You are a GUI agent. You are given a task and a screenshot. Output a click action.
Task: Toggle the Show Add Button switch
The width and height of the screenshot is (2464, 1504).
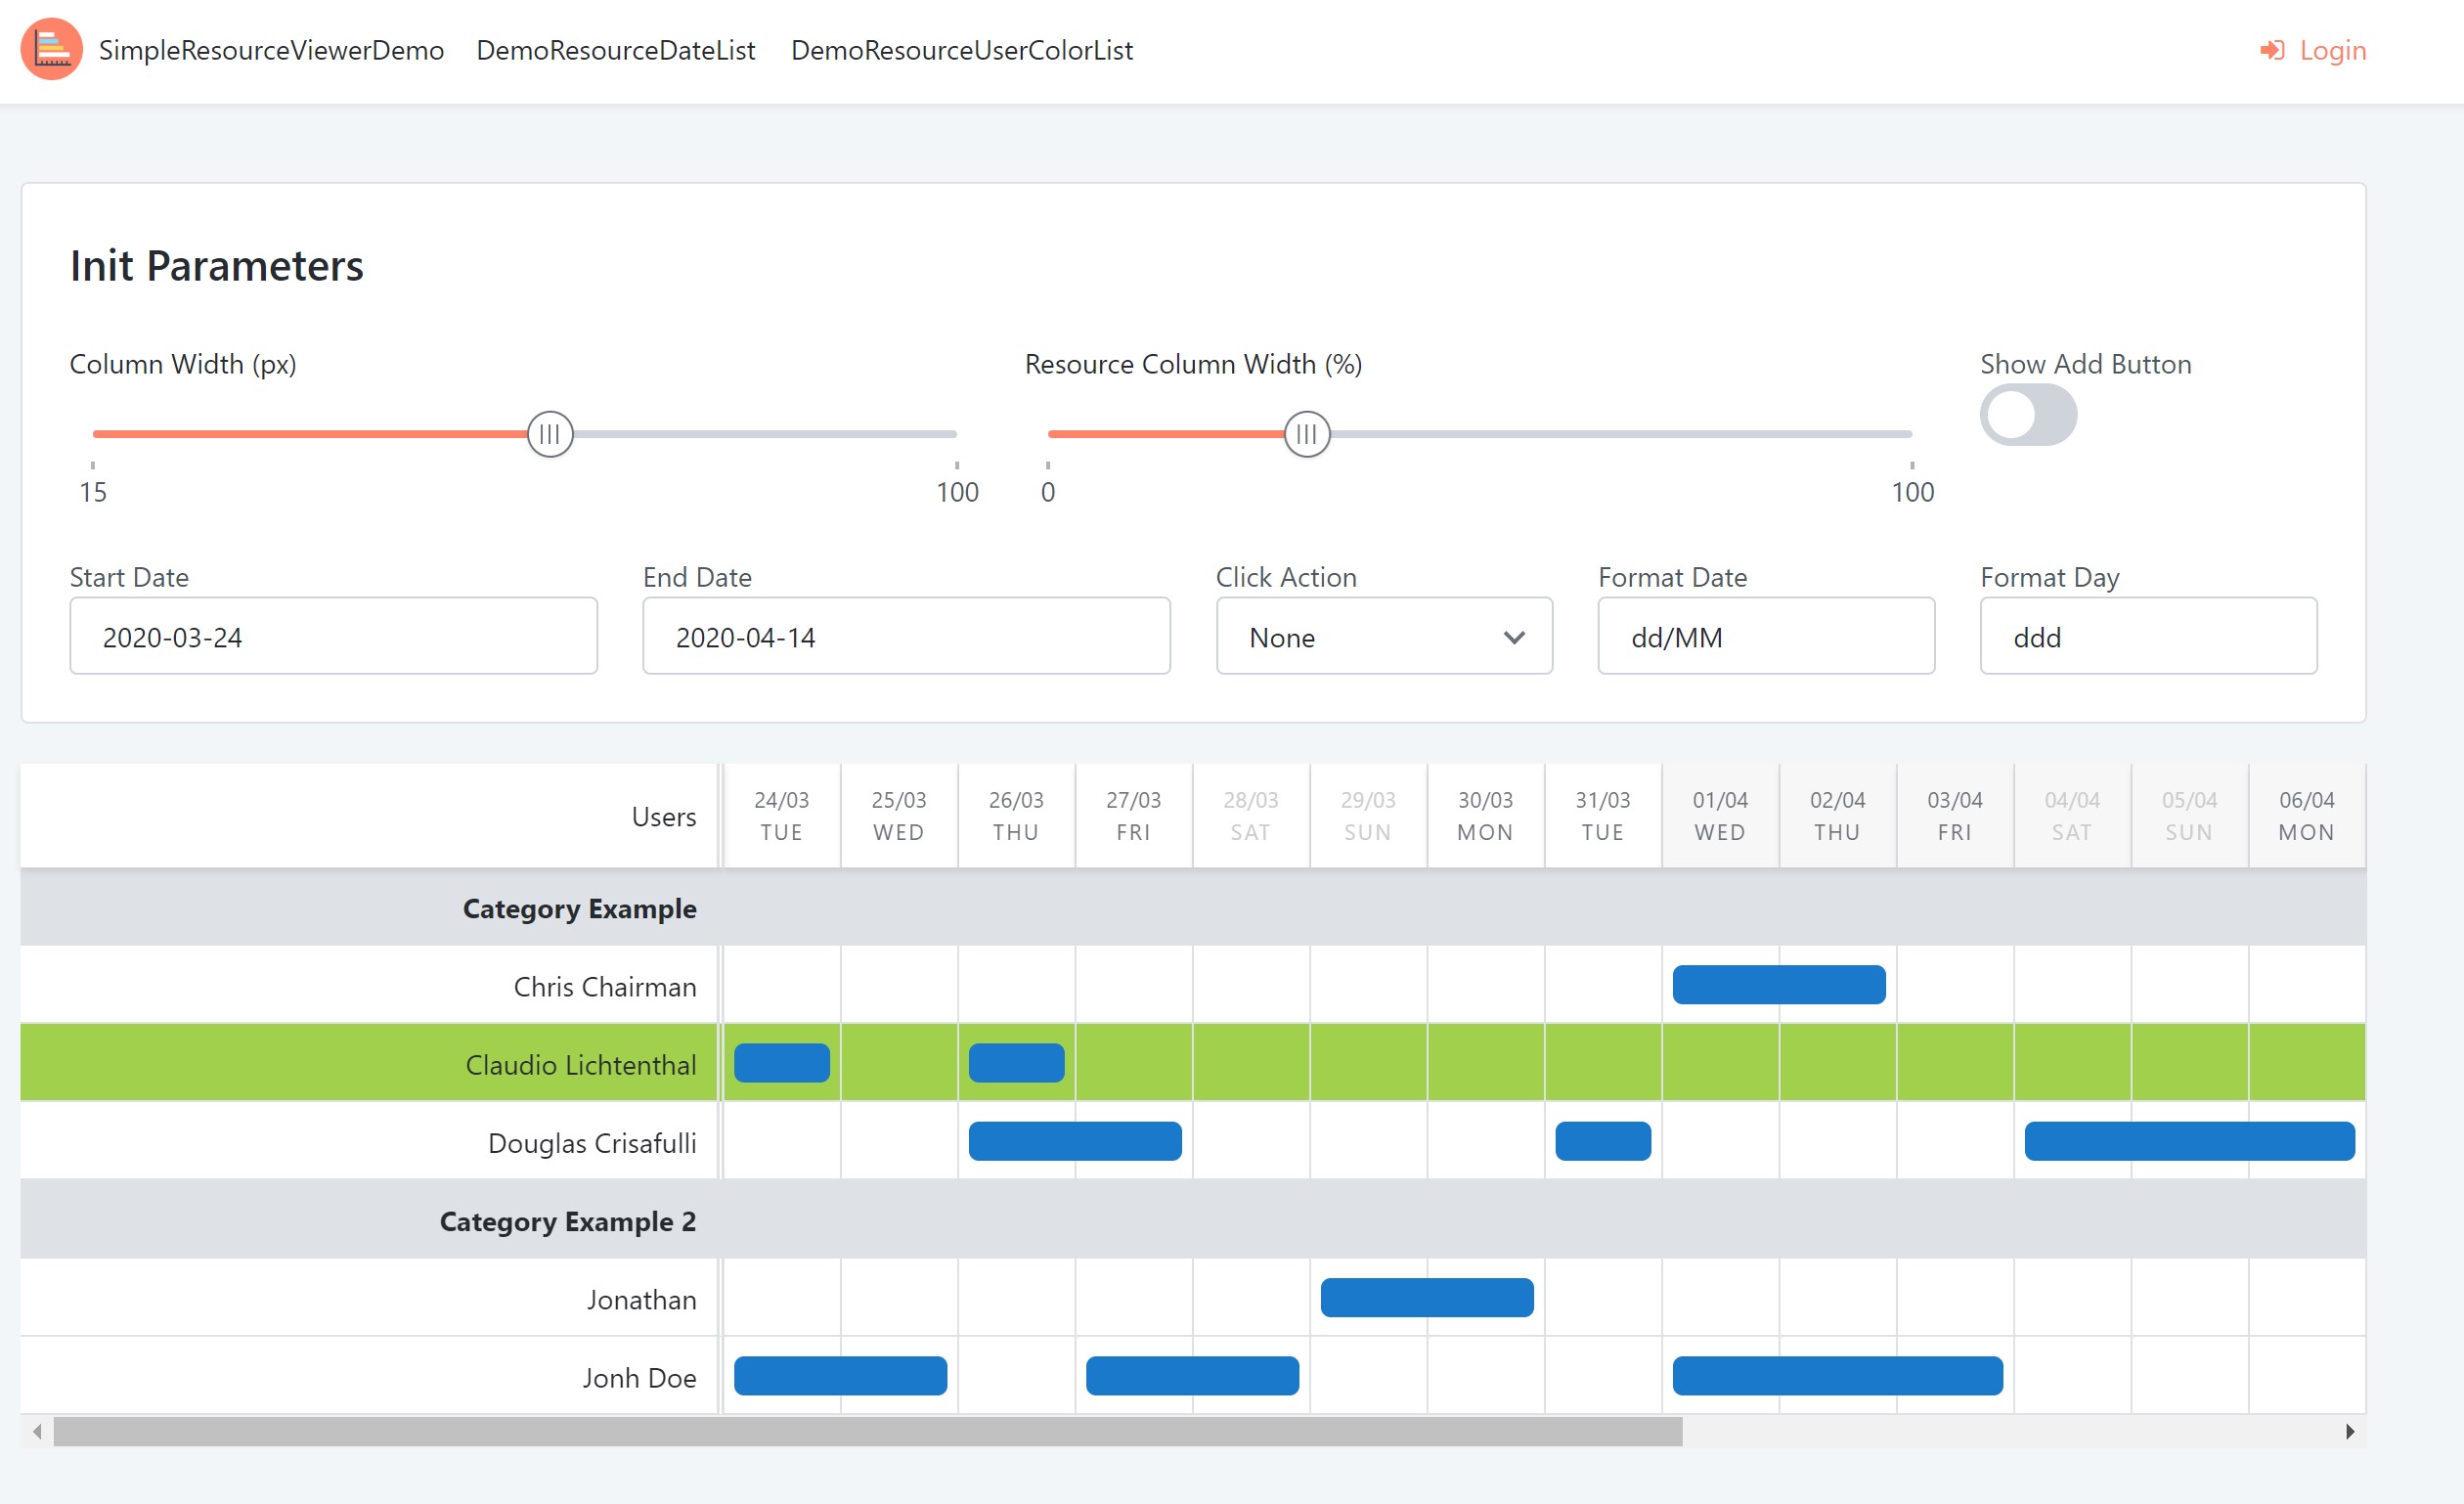click(2028, 415)
